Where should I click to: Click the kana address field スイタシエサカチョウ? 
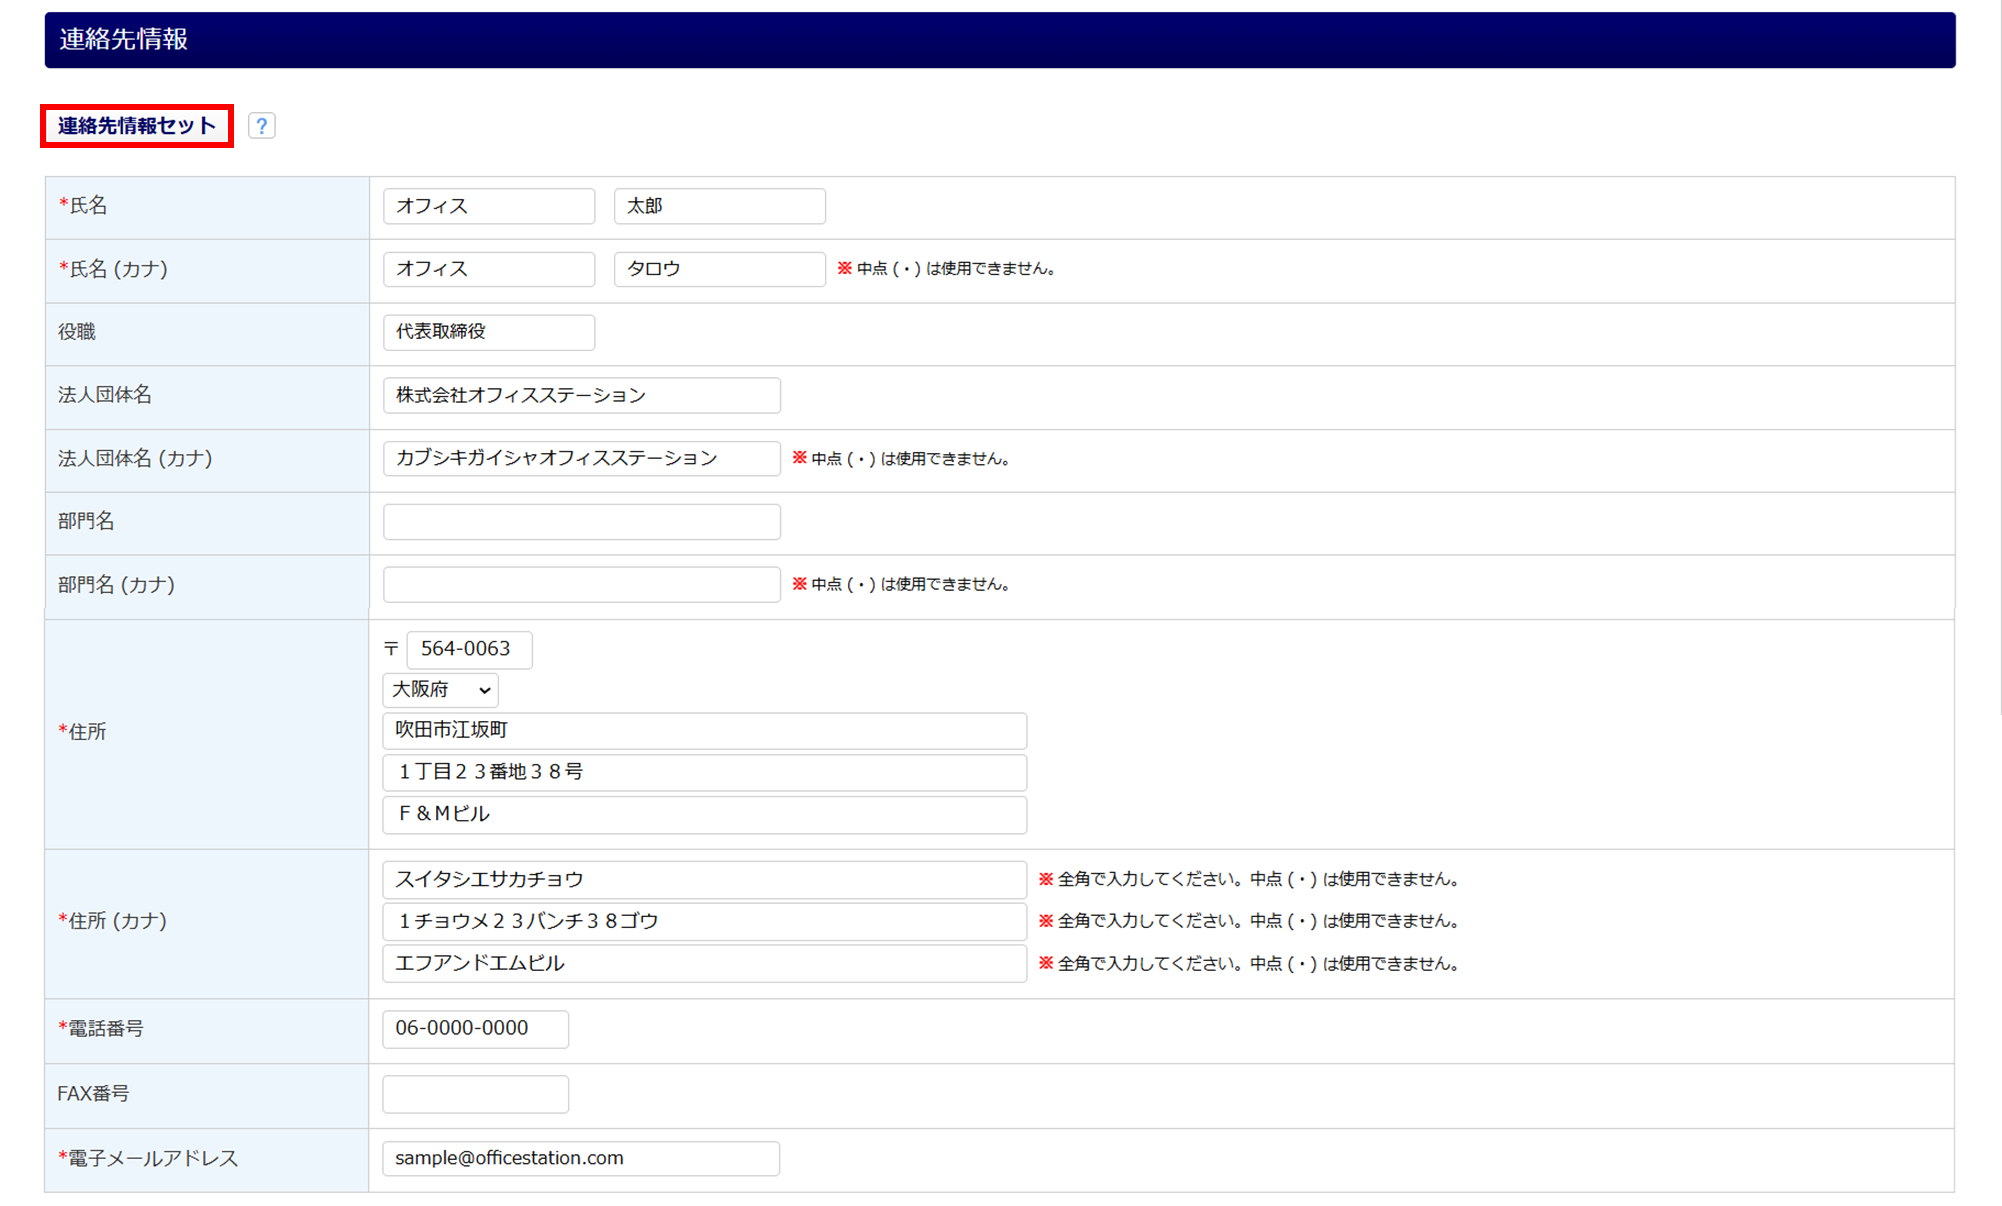pos(704,880)
